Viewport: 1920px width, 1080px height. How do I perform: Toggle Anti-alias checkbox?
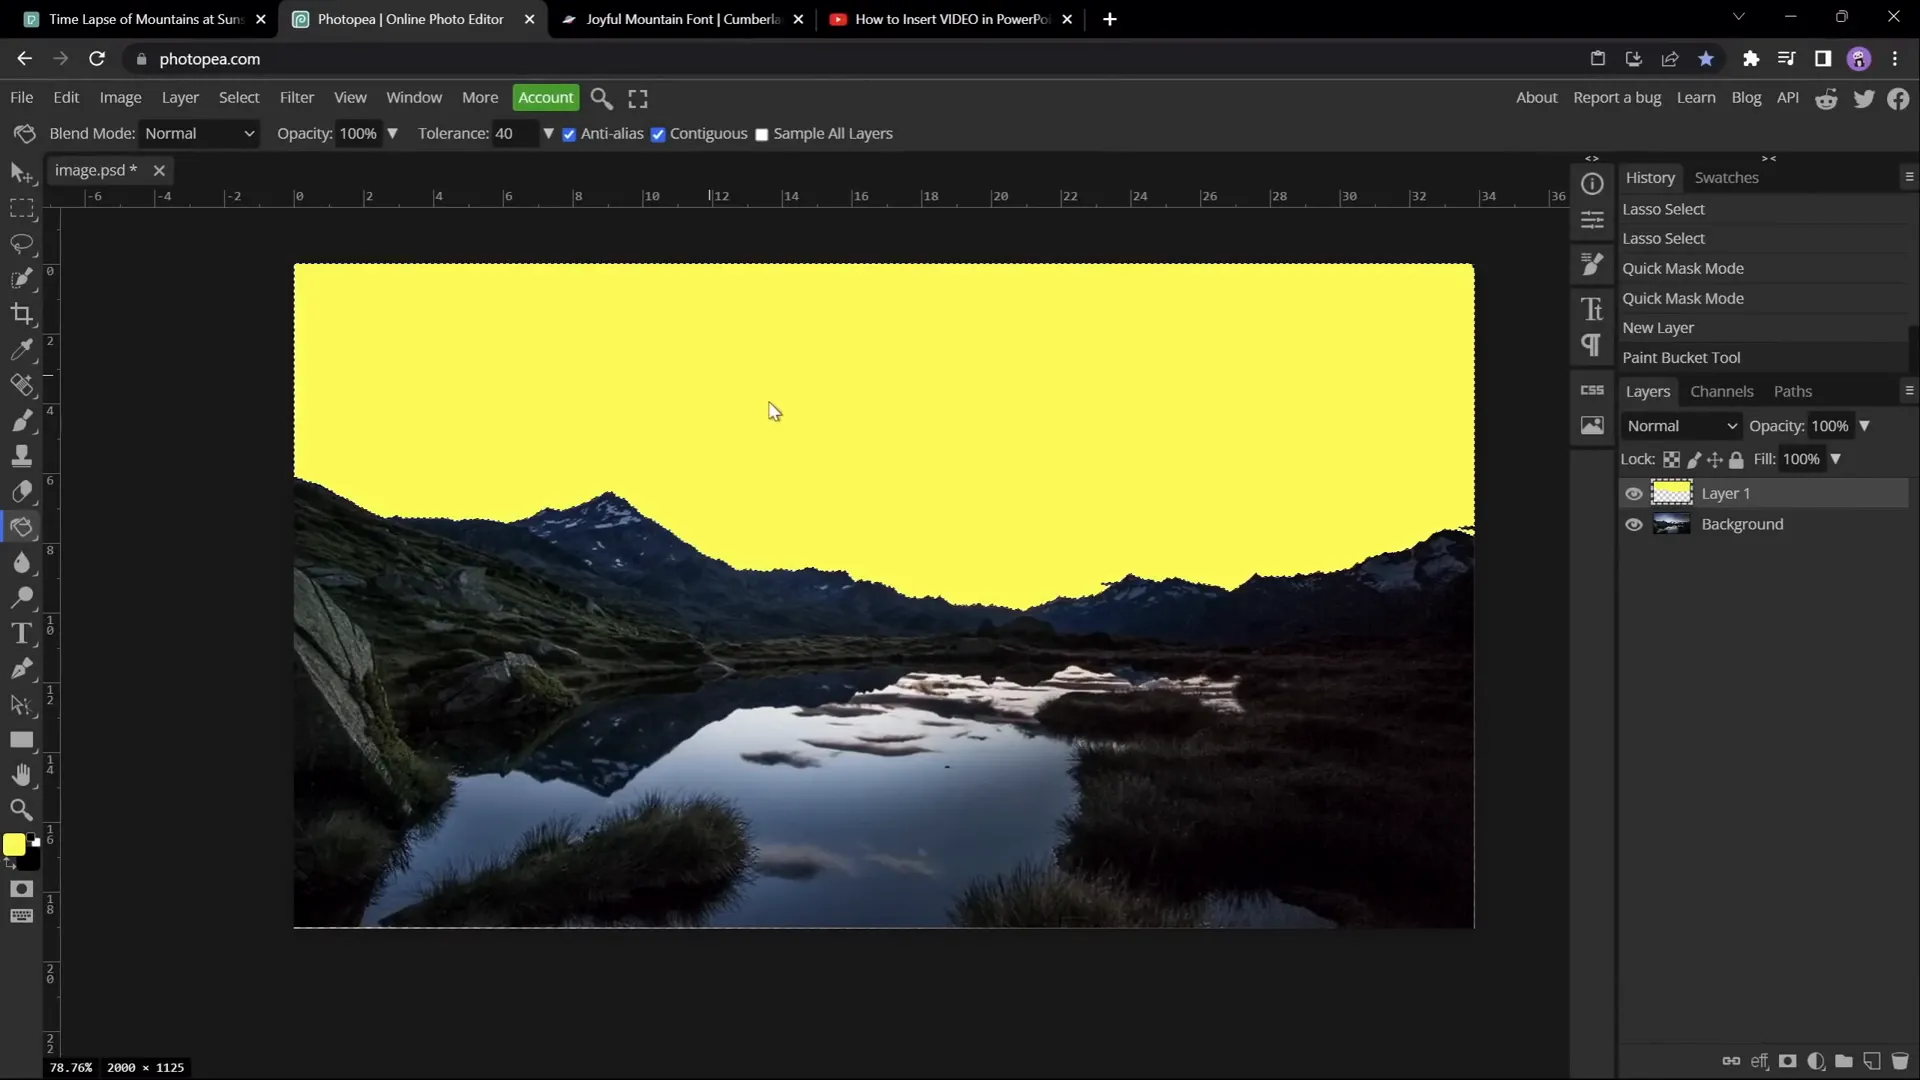click(569, 134)
